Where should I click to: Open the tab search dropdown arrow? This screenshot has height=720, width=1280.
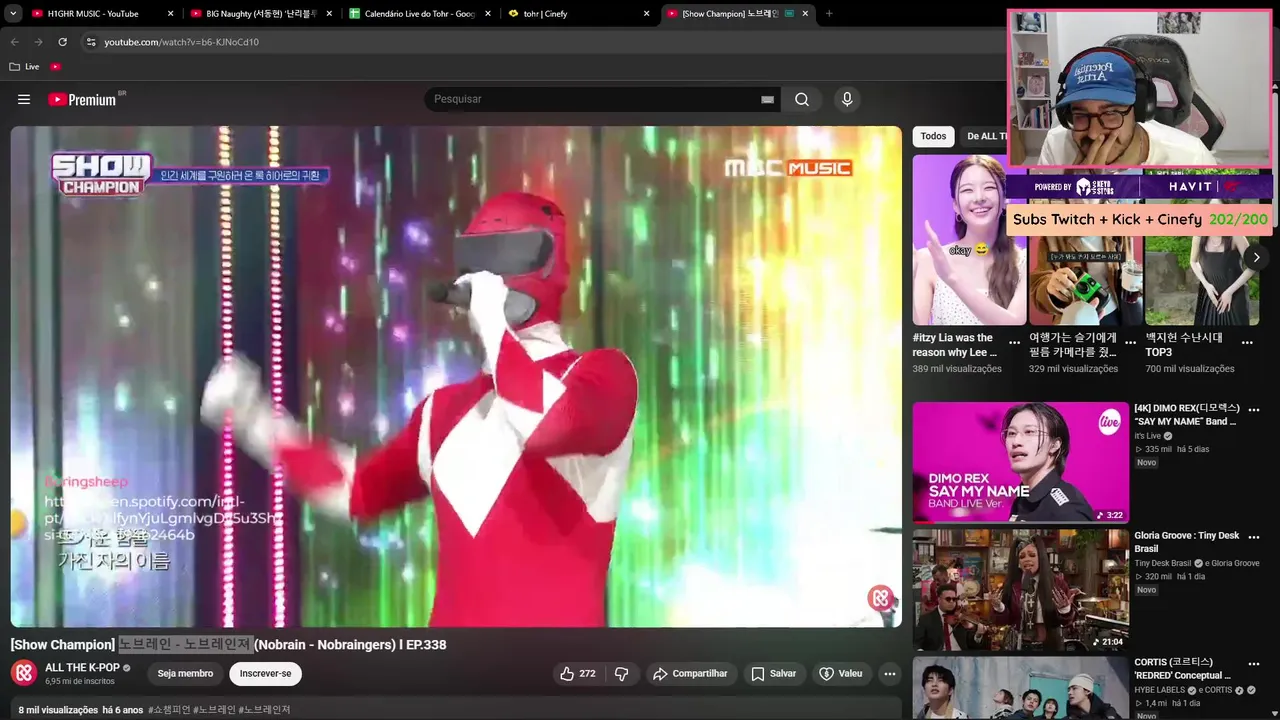coord(13,14)
